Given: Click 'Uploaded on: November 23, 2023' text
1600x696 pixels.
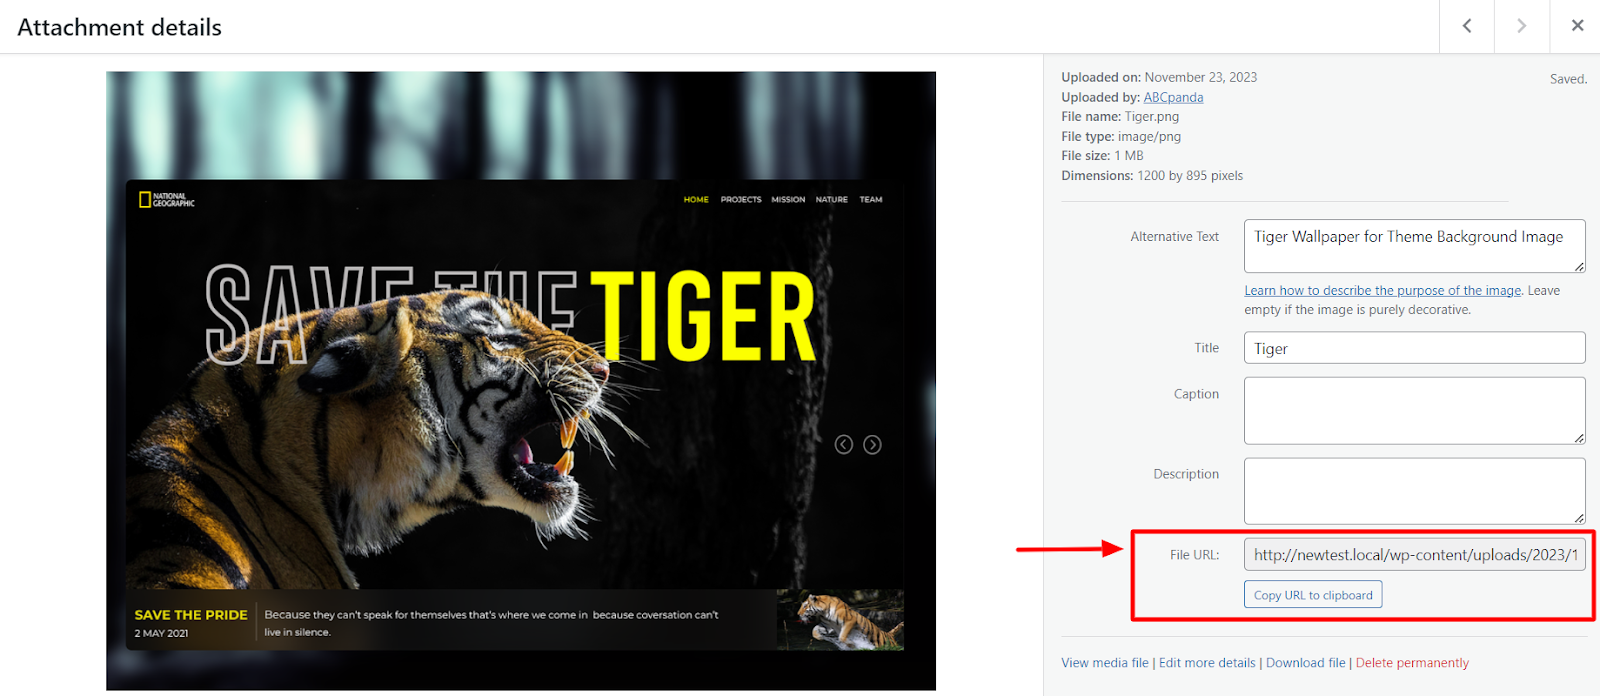Looking at the screenshot, I should [1159, 77].
